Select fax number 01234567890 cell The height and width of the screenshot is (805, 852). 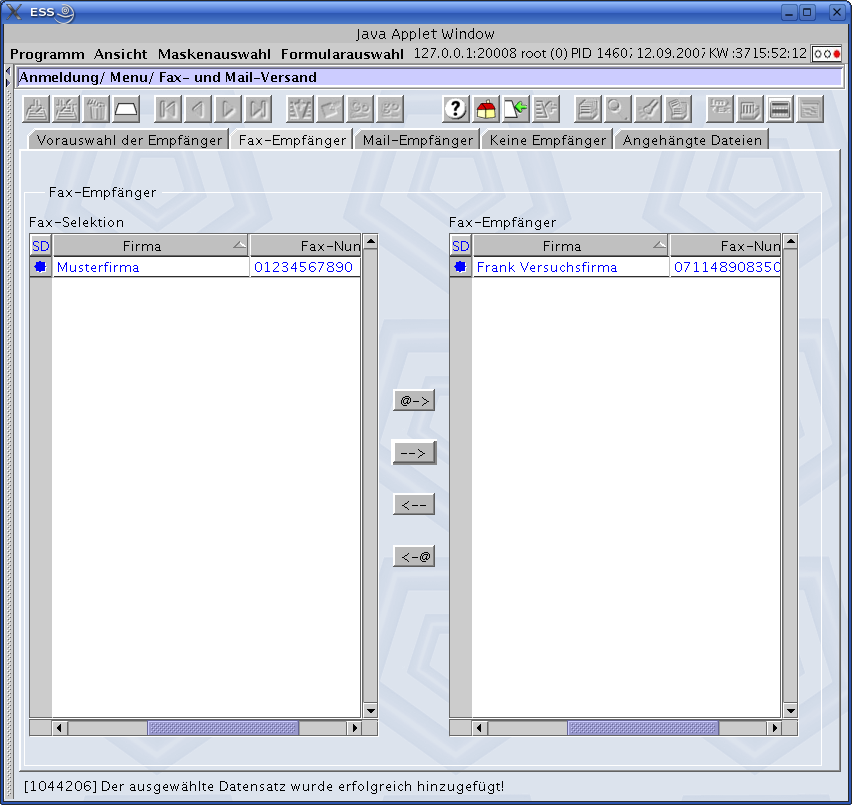[x=305, y=267]
